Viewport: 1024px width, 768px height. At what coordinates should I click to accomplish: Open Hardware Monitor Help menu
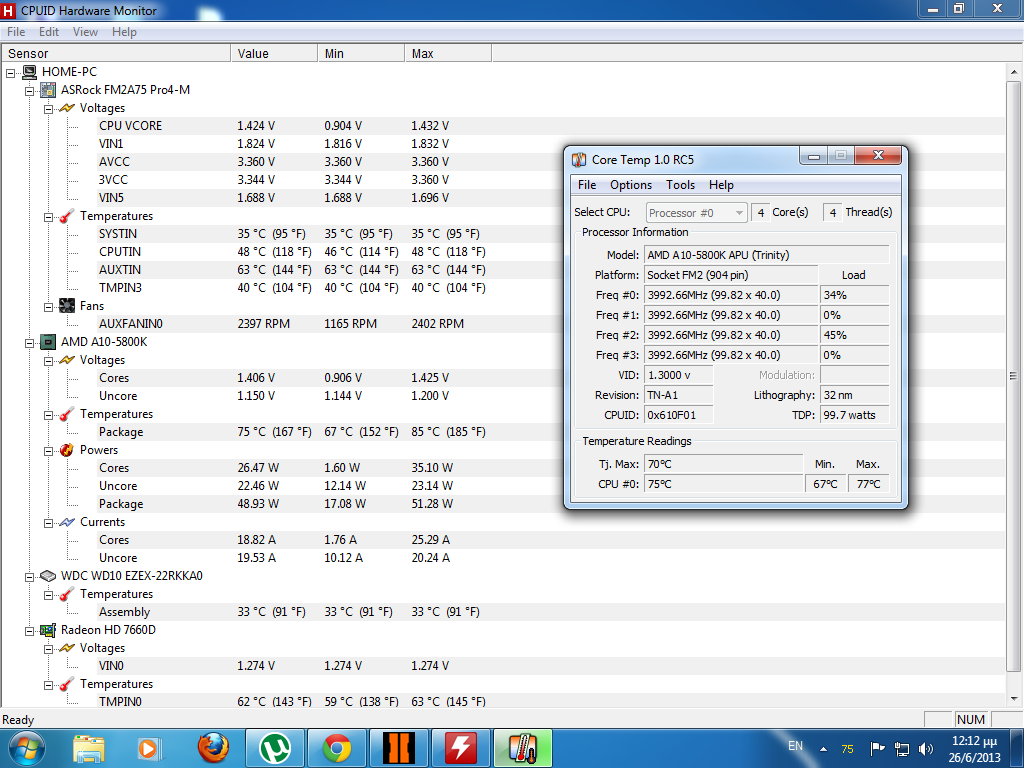pyautogui.click(x=124, y=32)
